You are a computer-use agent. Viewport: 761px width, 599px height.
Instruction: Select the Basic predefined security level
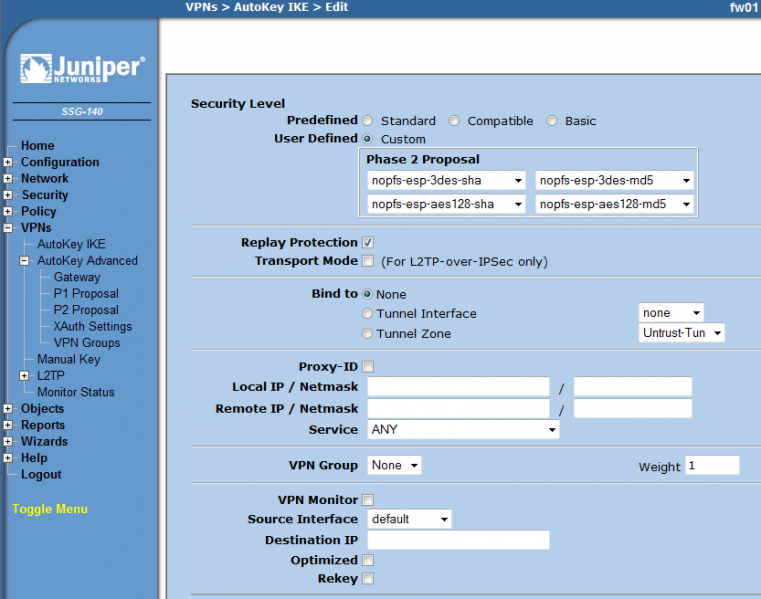pos(551,121)
